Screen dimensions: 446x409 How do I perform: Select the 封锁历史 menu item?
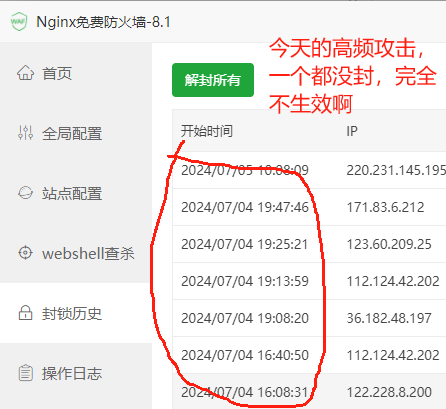coord(76,313)
